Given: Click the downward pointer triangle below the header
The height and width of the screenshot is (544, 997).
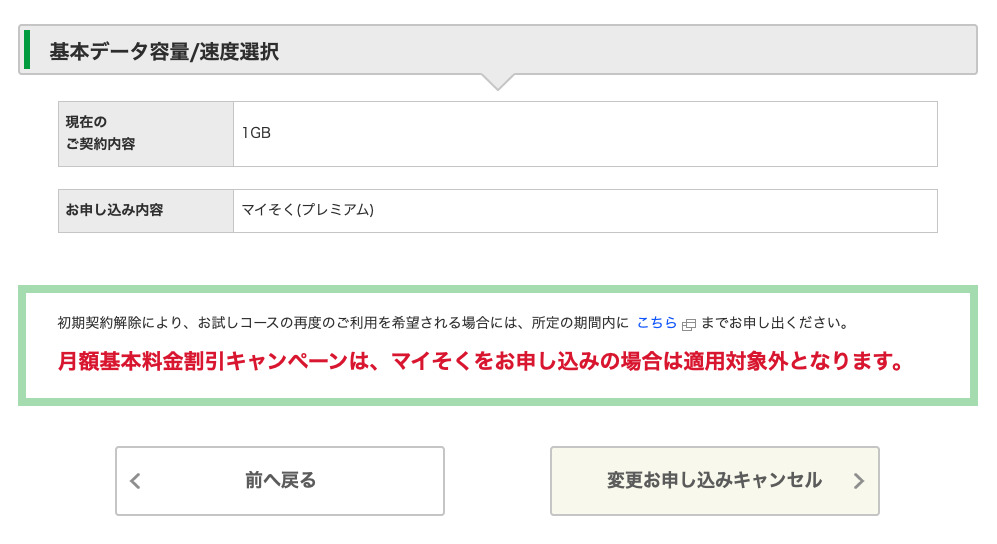Looking at the screenshot, I should 497,82.
